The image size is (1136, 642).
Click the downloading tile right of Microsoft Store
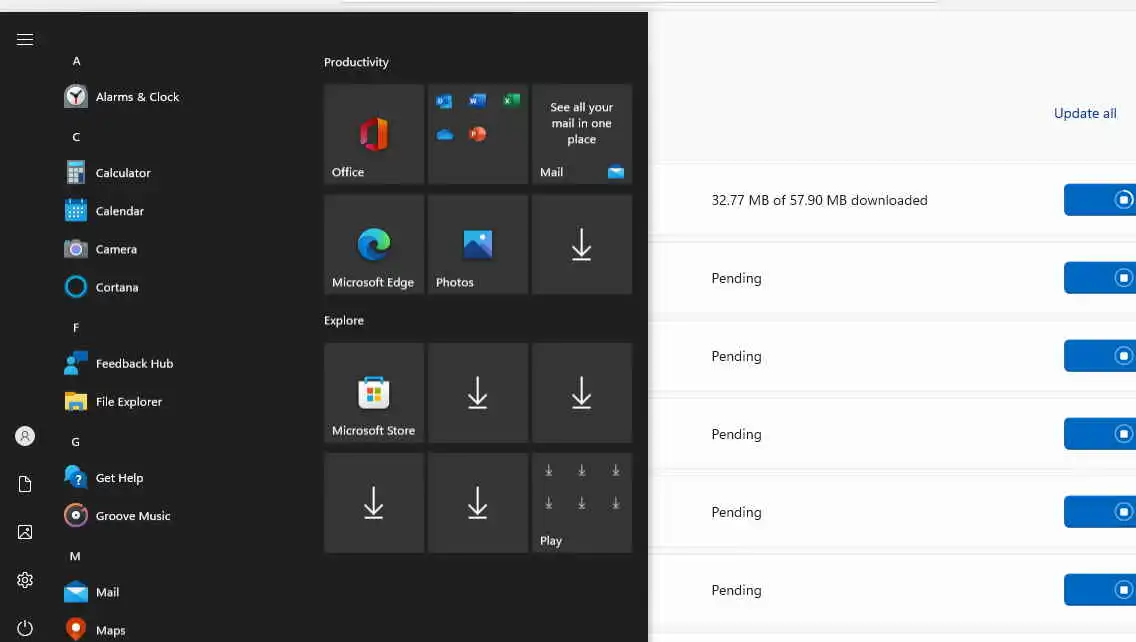point(477,393)
